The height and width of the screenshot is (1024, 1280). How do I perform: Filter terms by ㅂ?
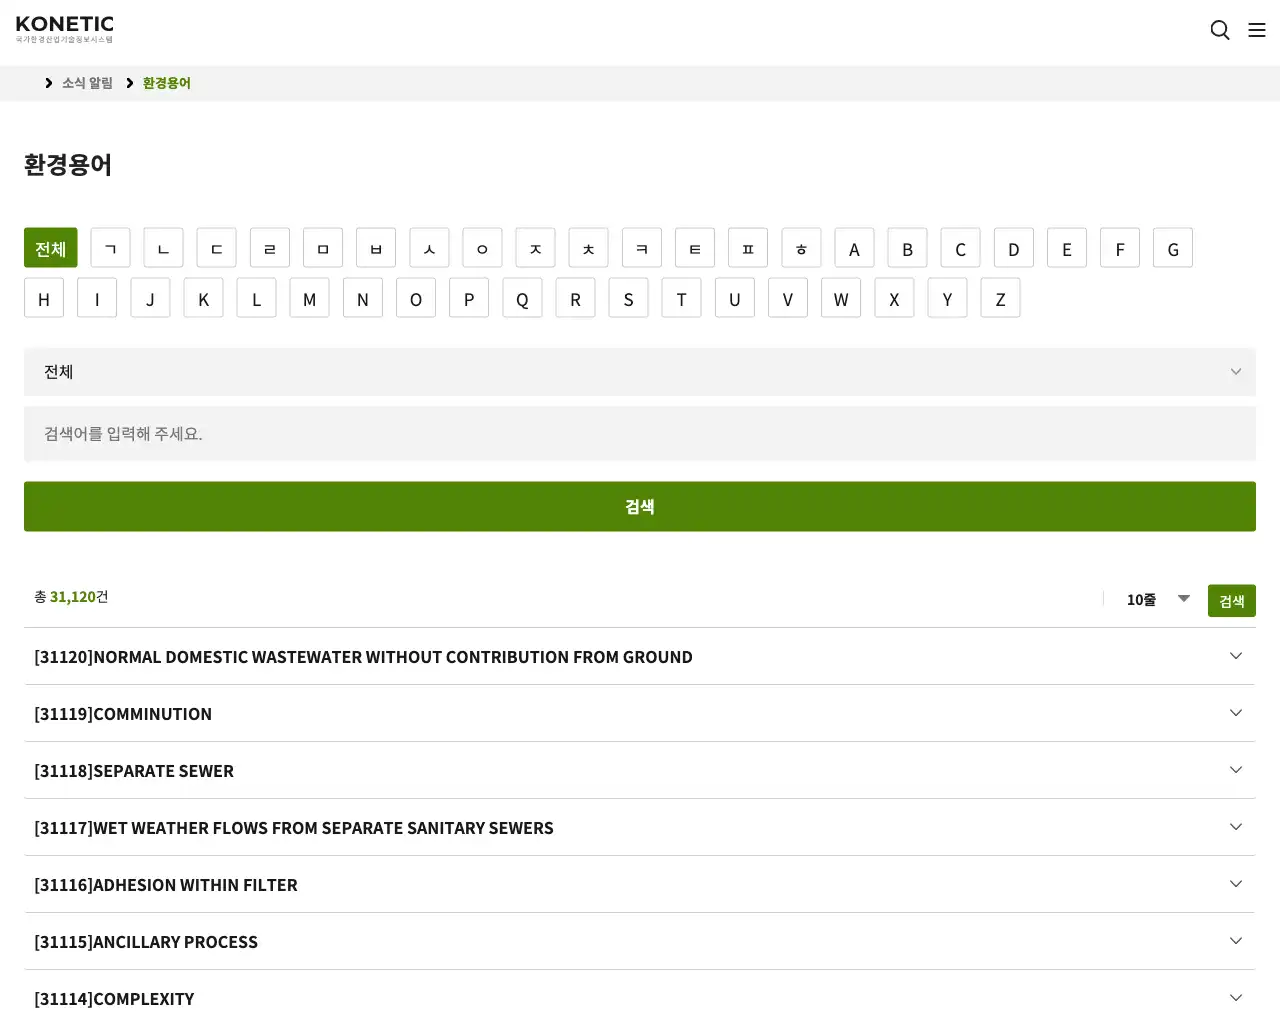pos(376,248)
